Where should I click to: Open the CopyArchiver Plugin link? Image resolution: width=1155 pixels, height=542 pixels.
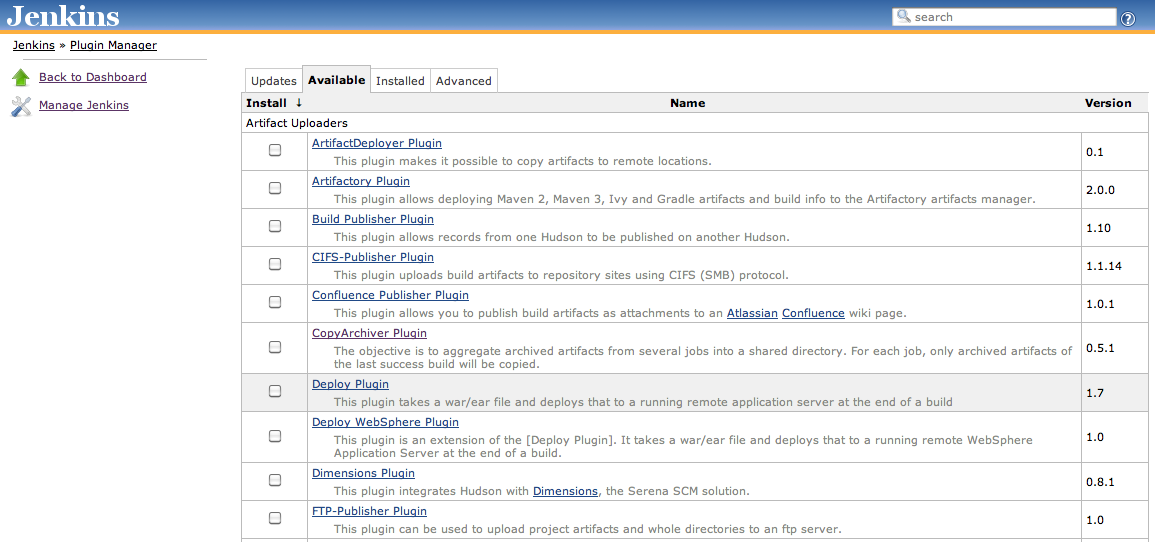tap(369, 334)
